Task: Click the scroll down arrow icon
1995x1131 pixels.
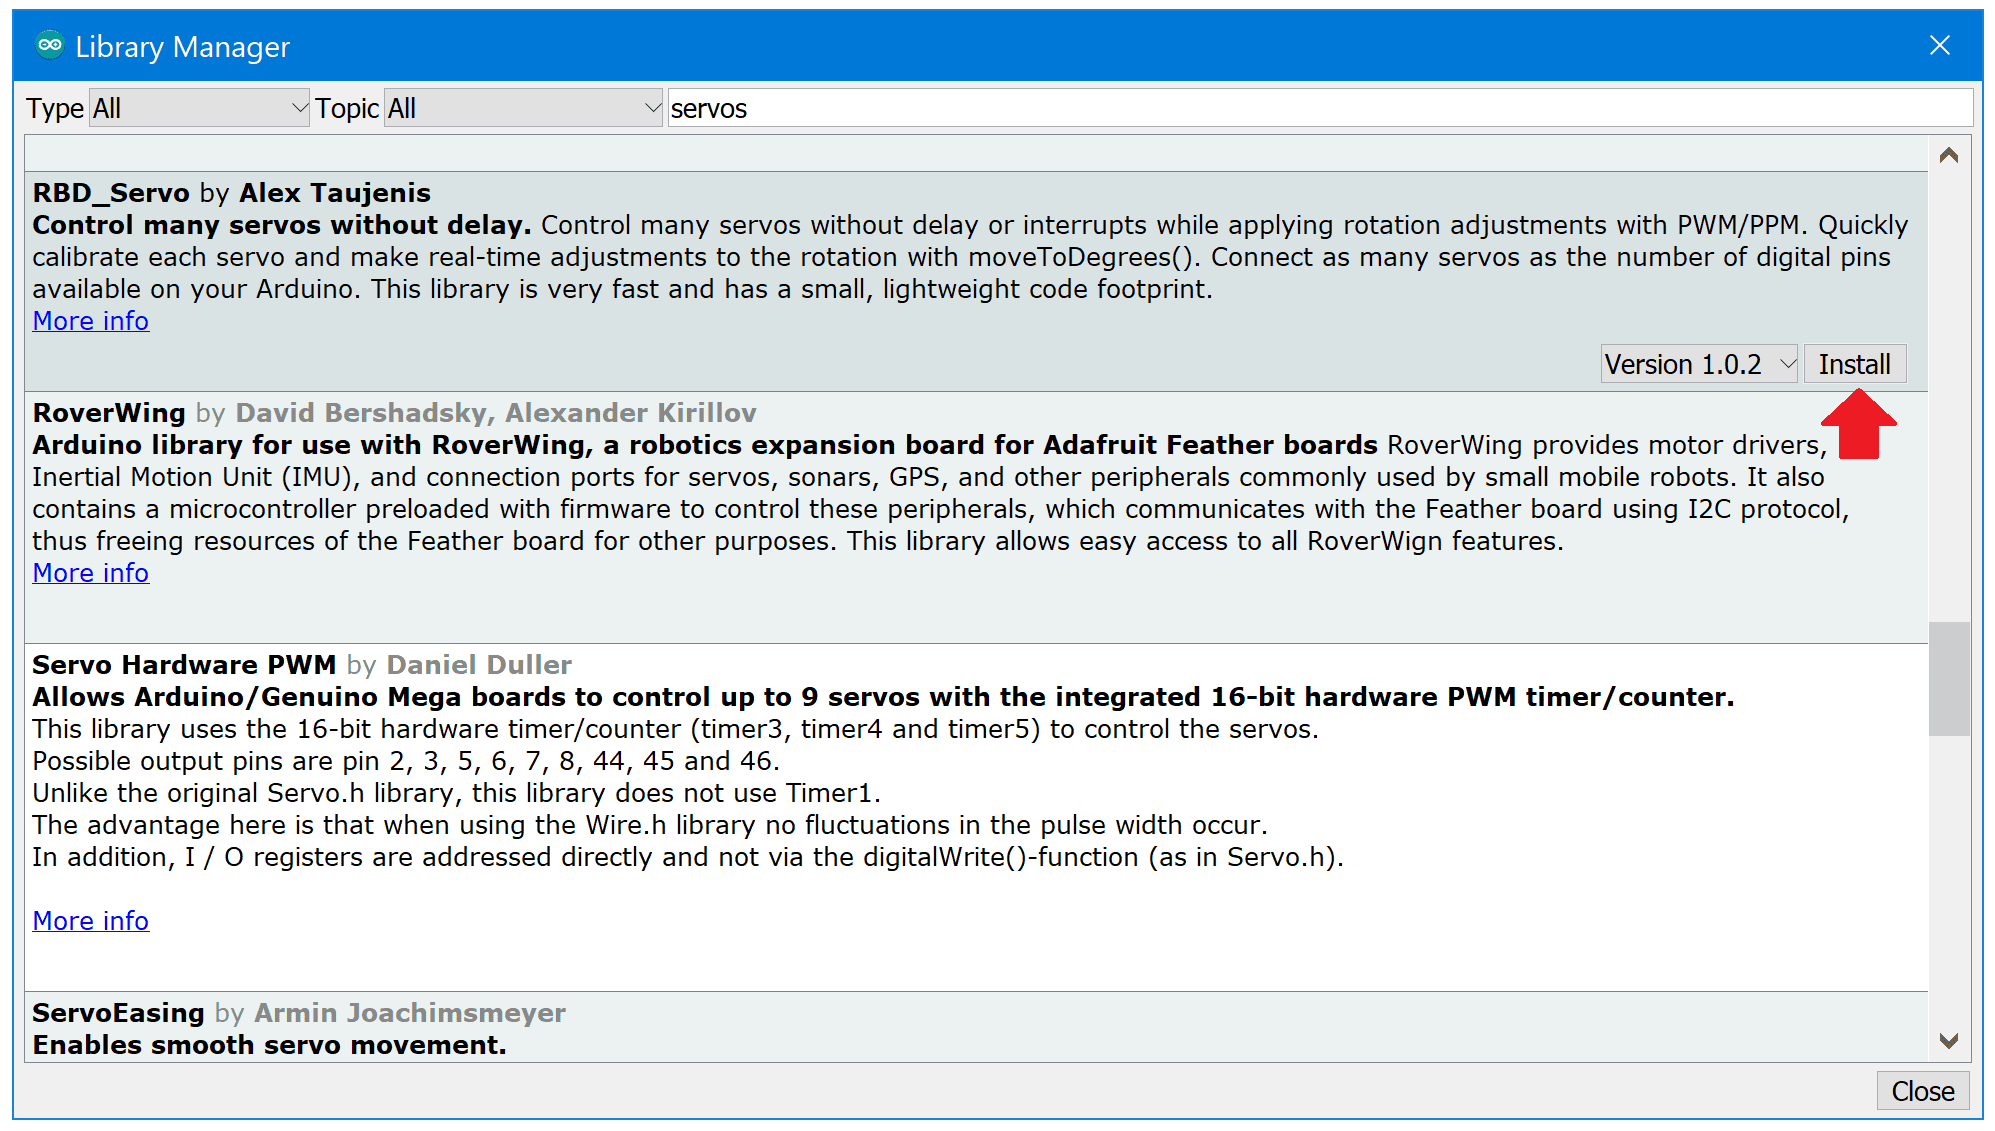Action: pos(1949,1041)
